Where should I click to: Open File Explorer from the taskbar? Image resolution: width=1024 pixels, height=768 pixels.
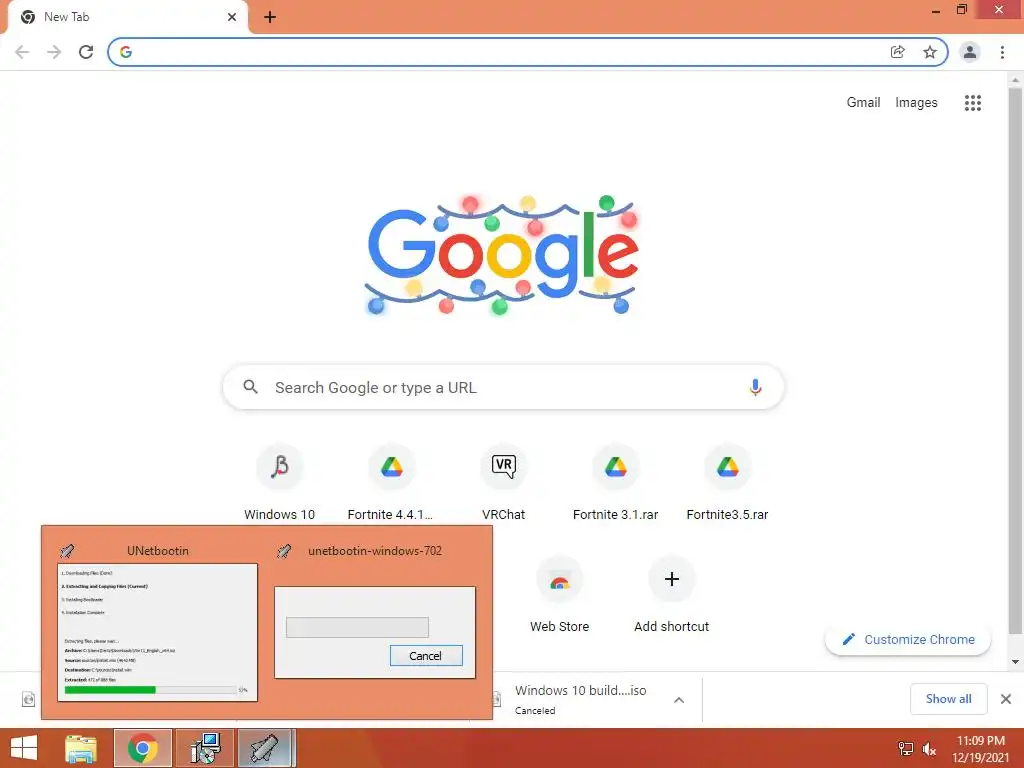coord(80,748)
